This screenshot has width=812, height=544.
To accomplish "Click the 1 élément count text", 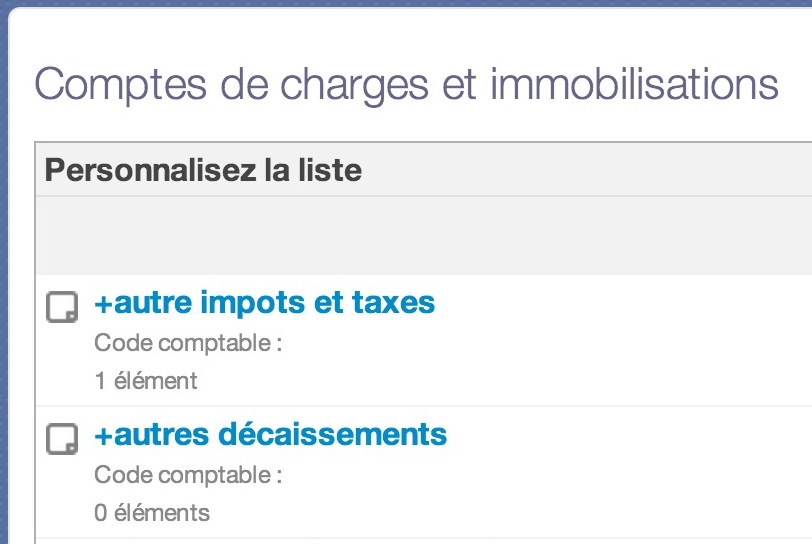I will click(x=146, y=381).
